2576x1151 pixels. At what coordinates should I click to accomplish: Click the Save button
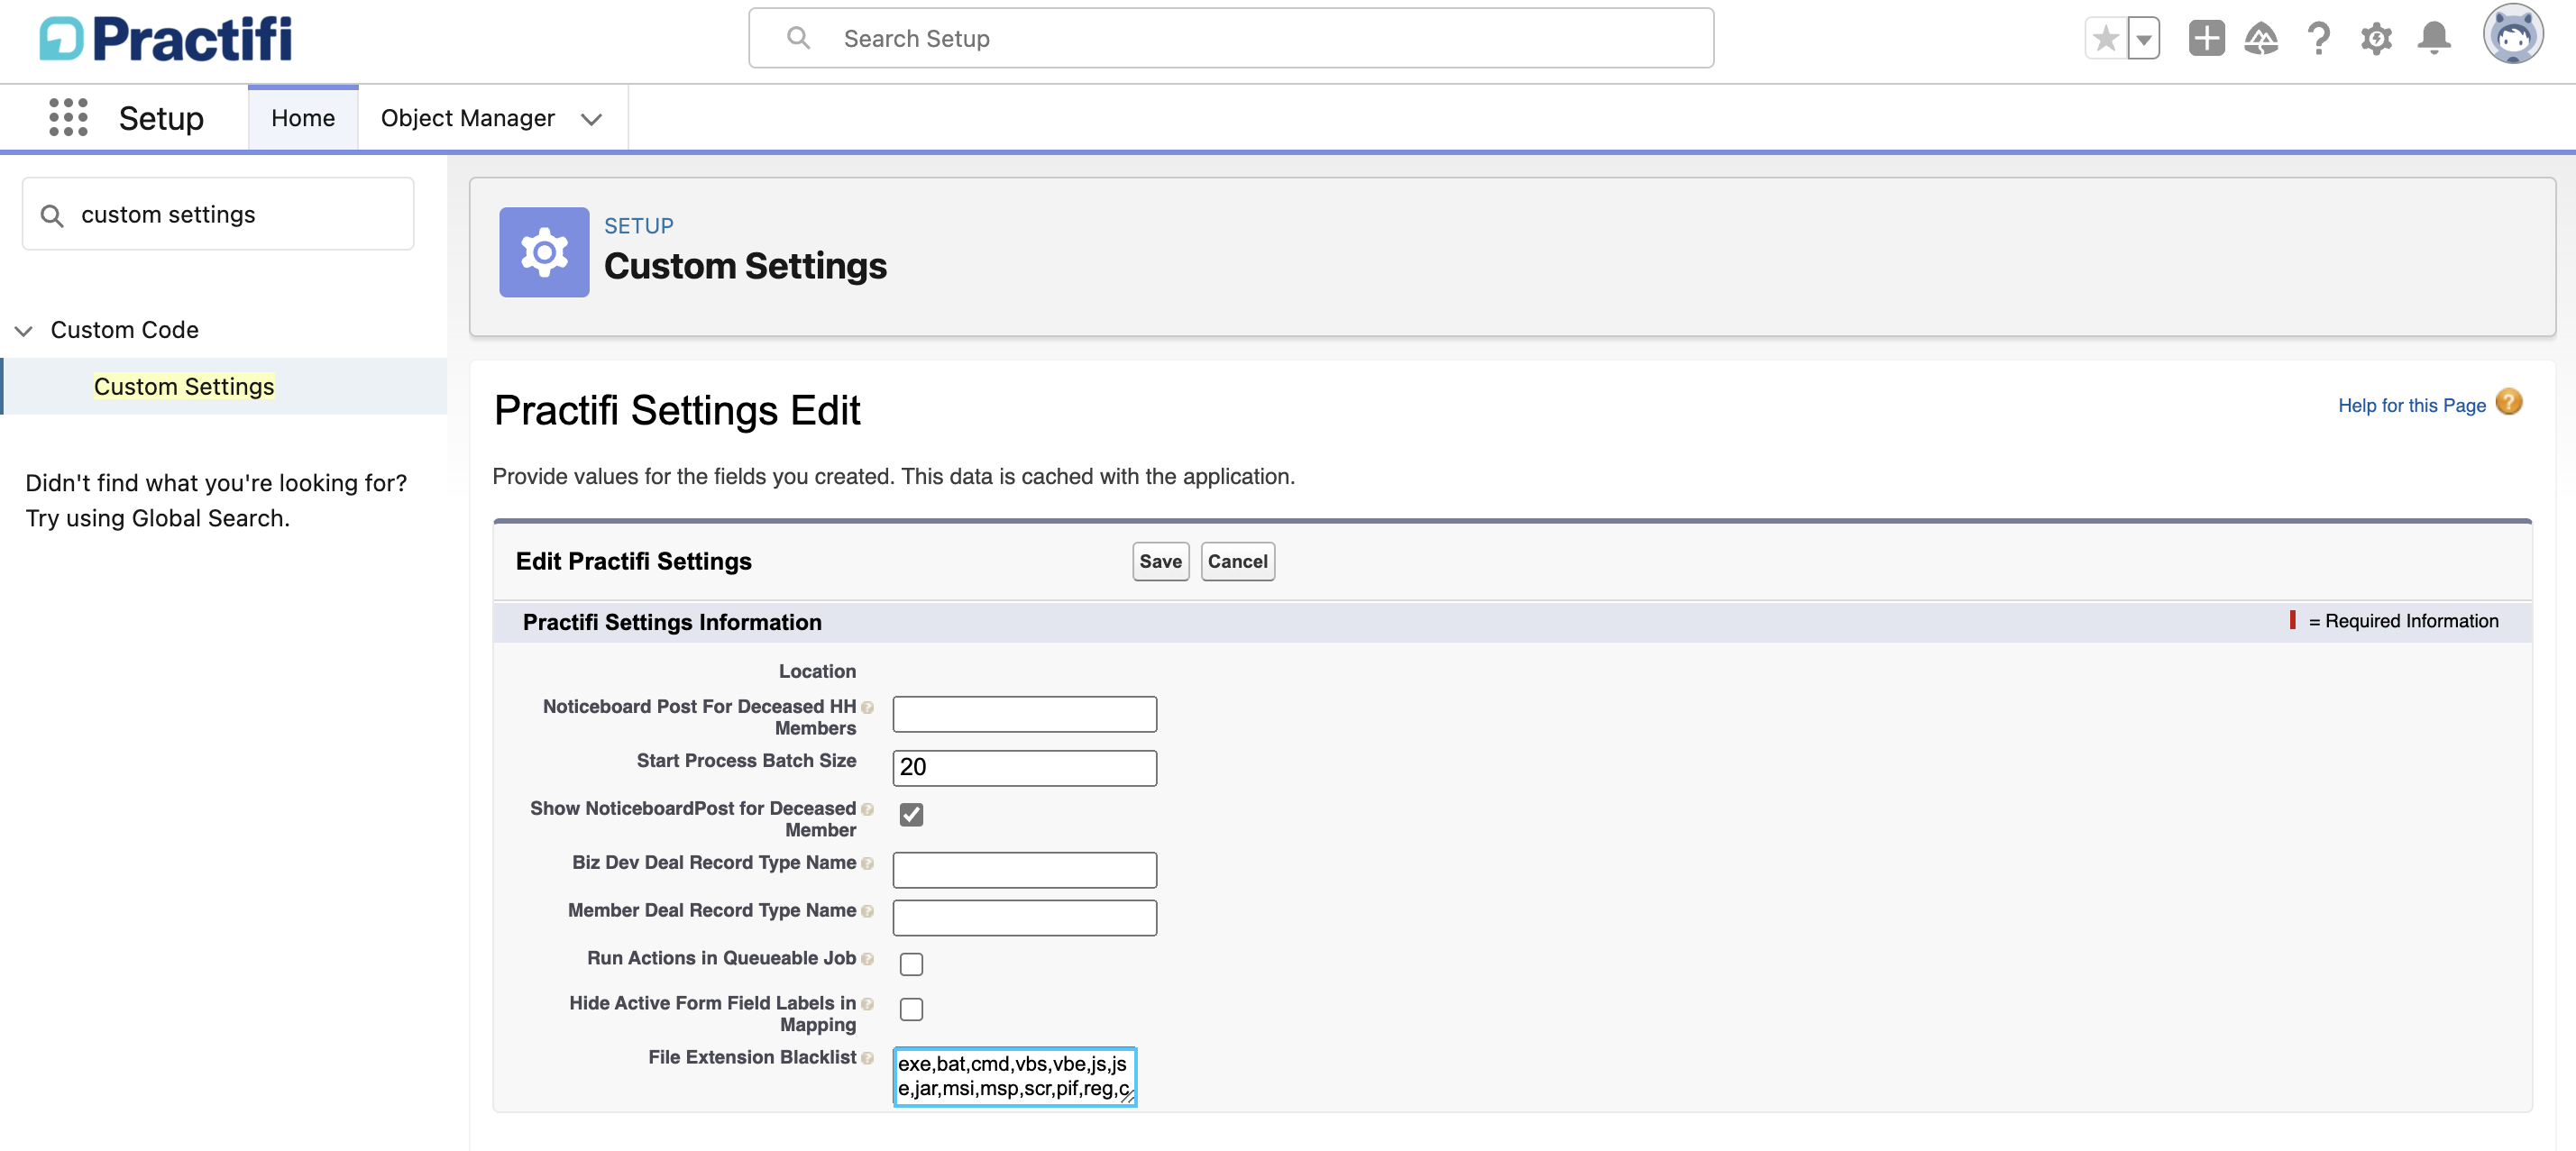[1160, 562]
